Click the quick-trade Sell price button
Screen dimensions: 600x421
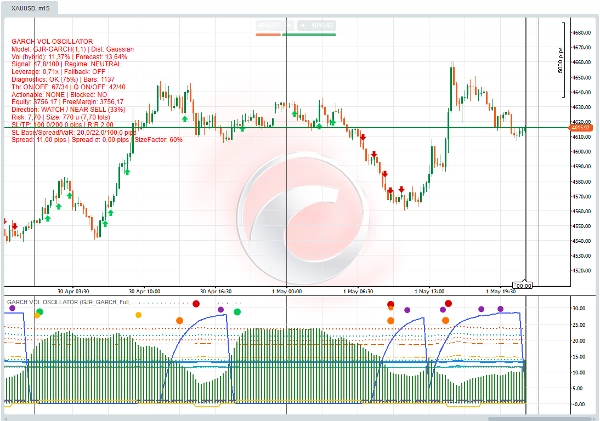tap(275, 26)
